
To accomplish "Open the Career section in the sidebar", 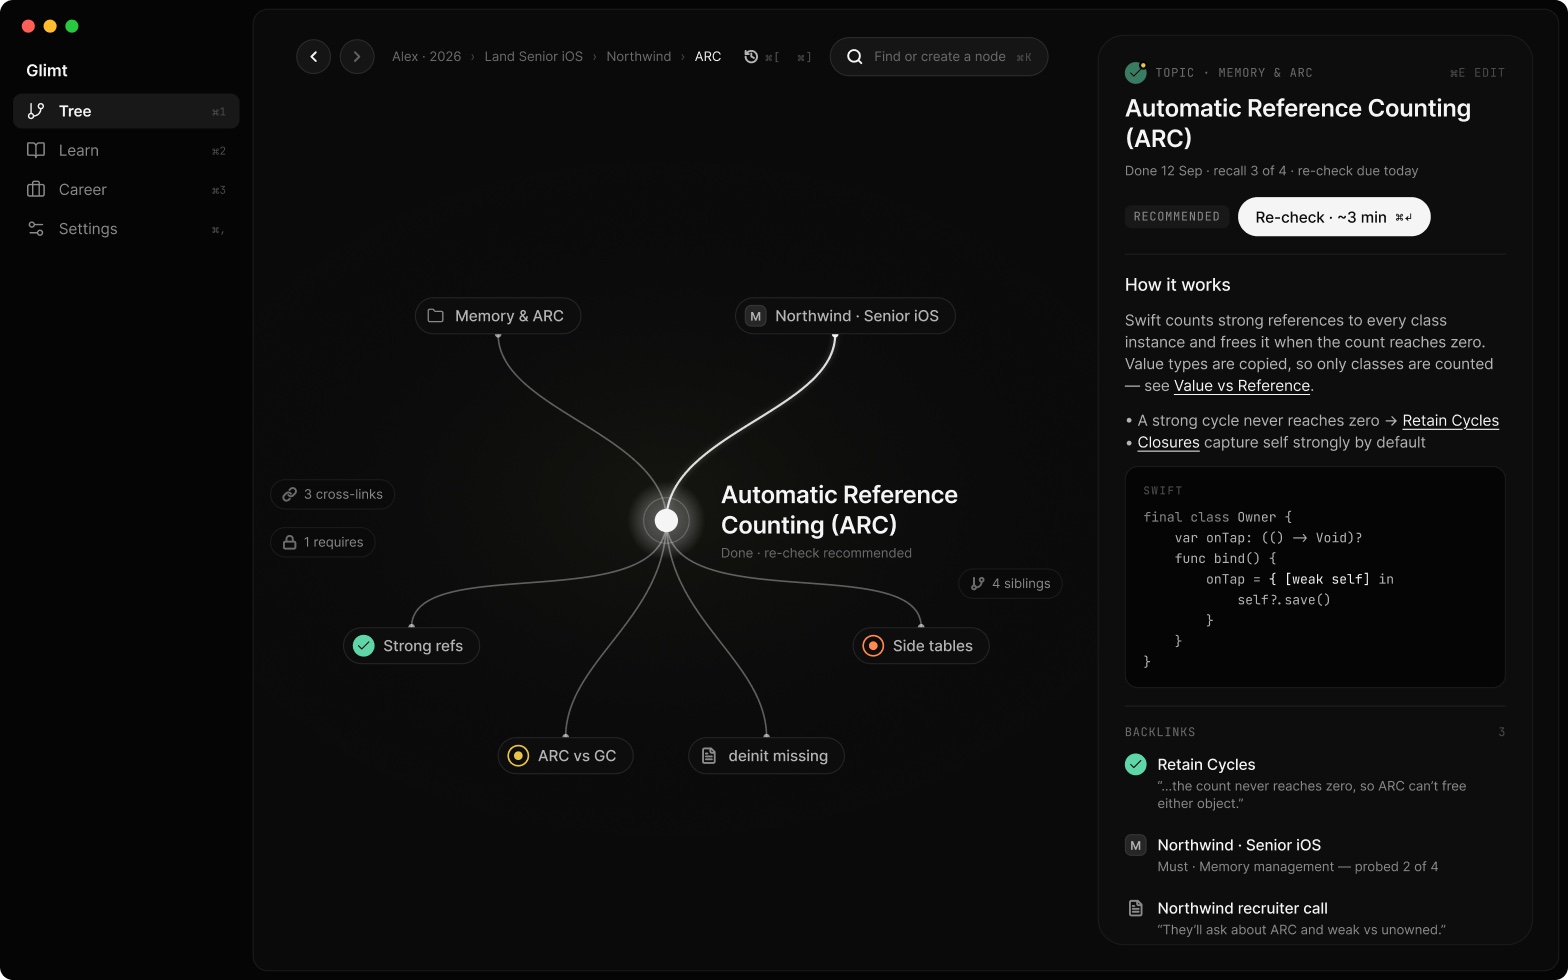I will pos(126,189).
